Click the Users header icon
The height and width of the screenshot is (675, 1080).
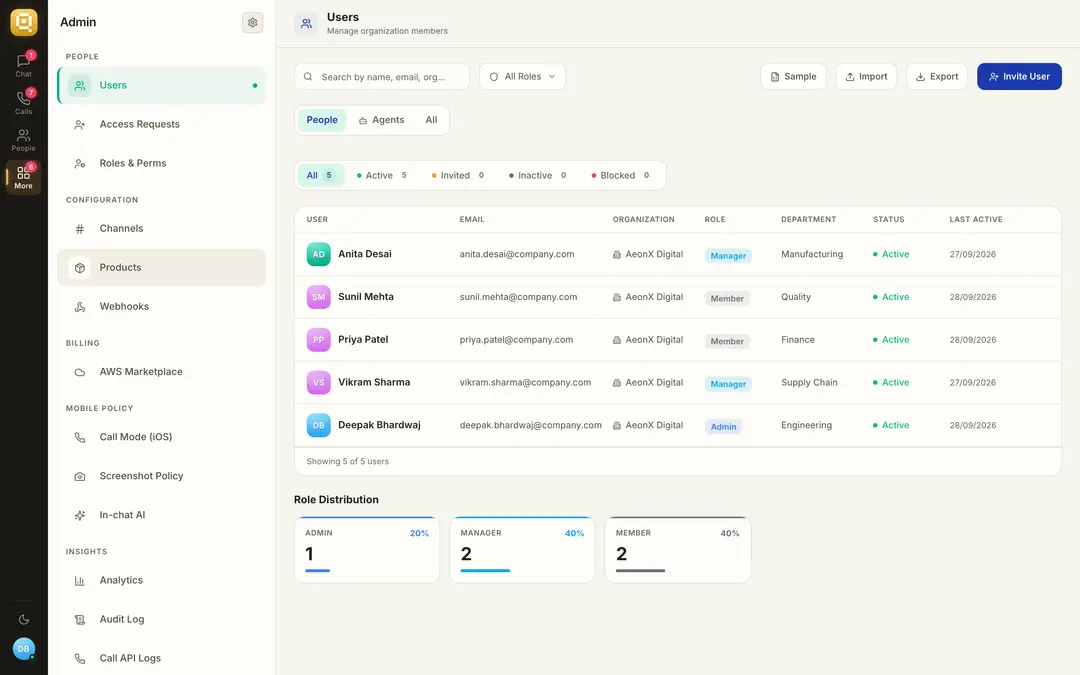306,23
